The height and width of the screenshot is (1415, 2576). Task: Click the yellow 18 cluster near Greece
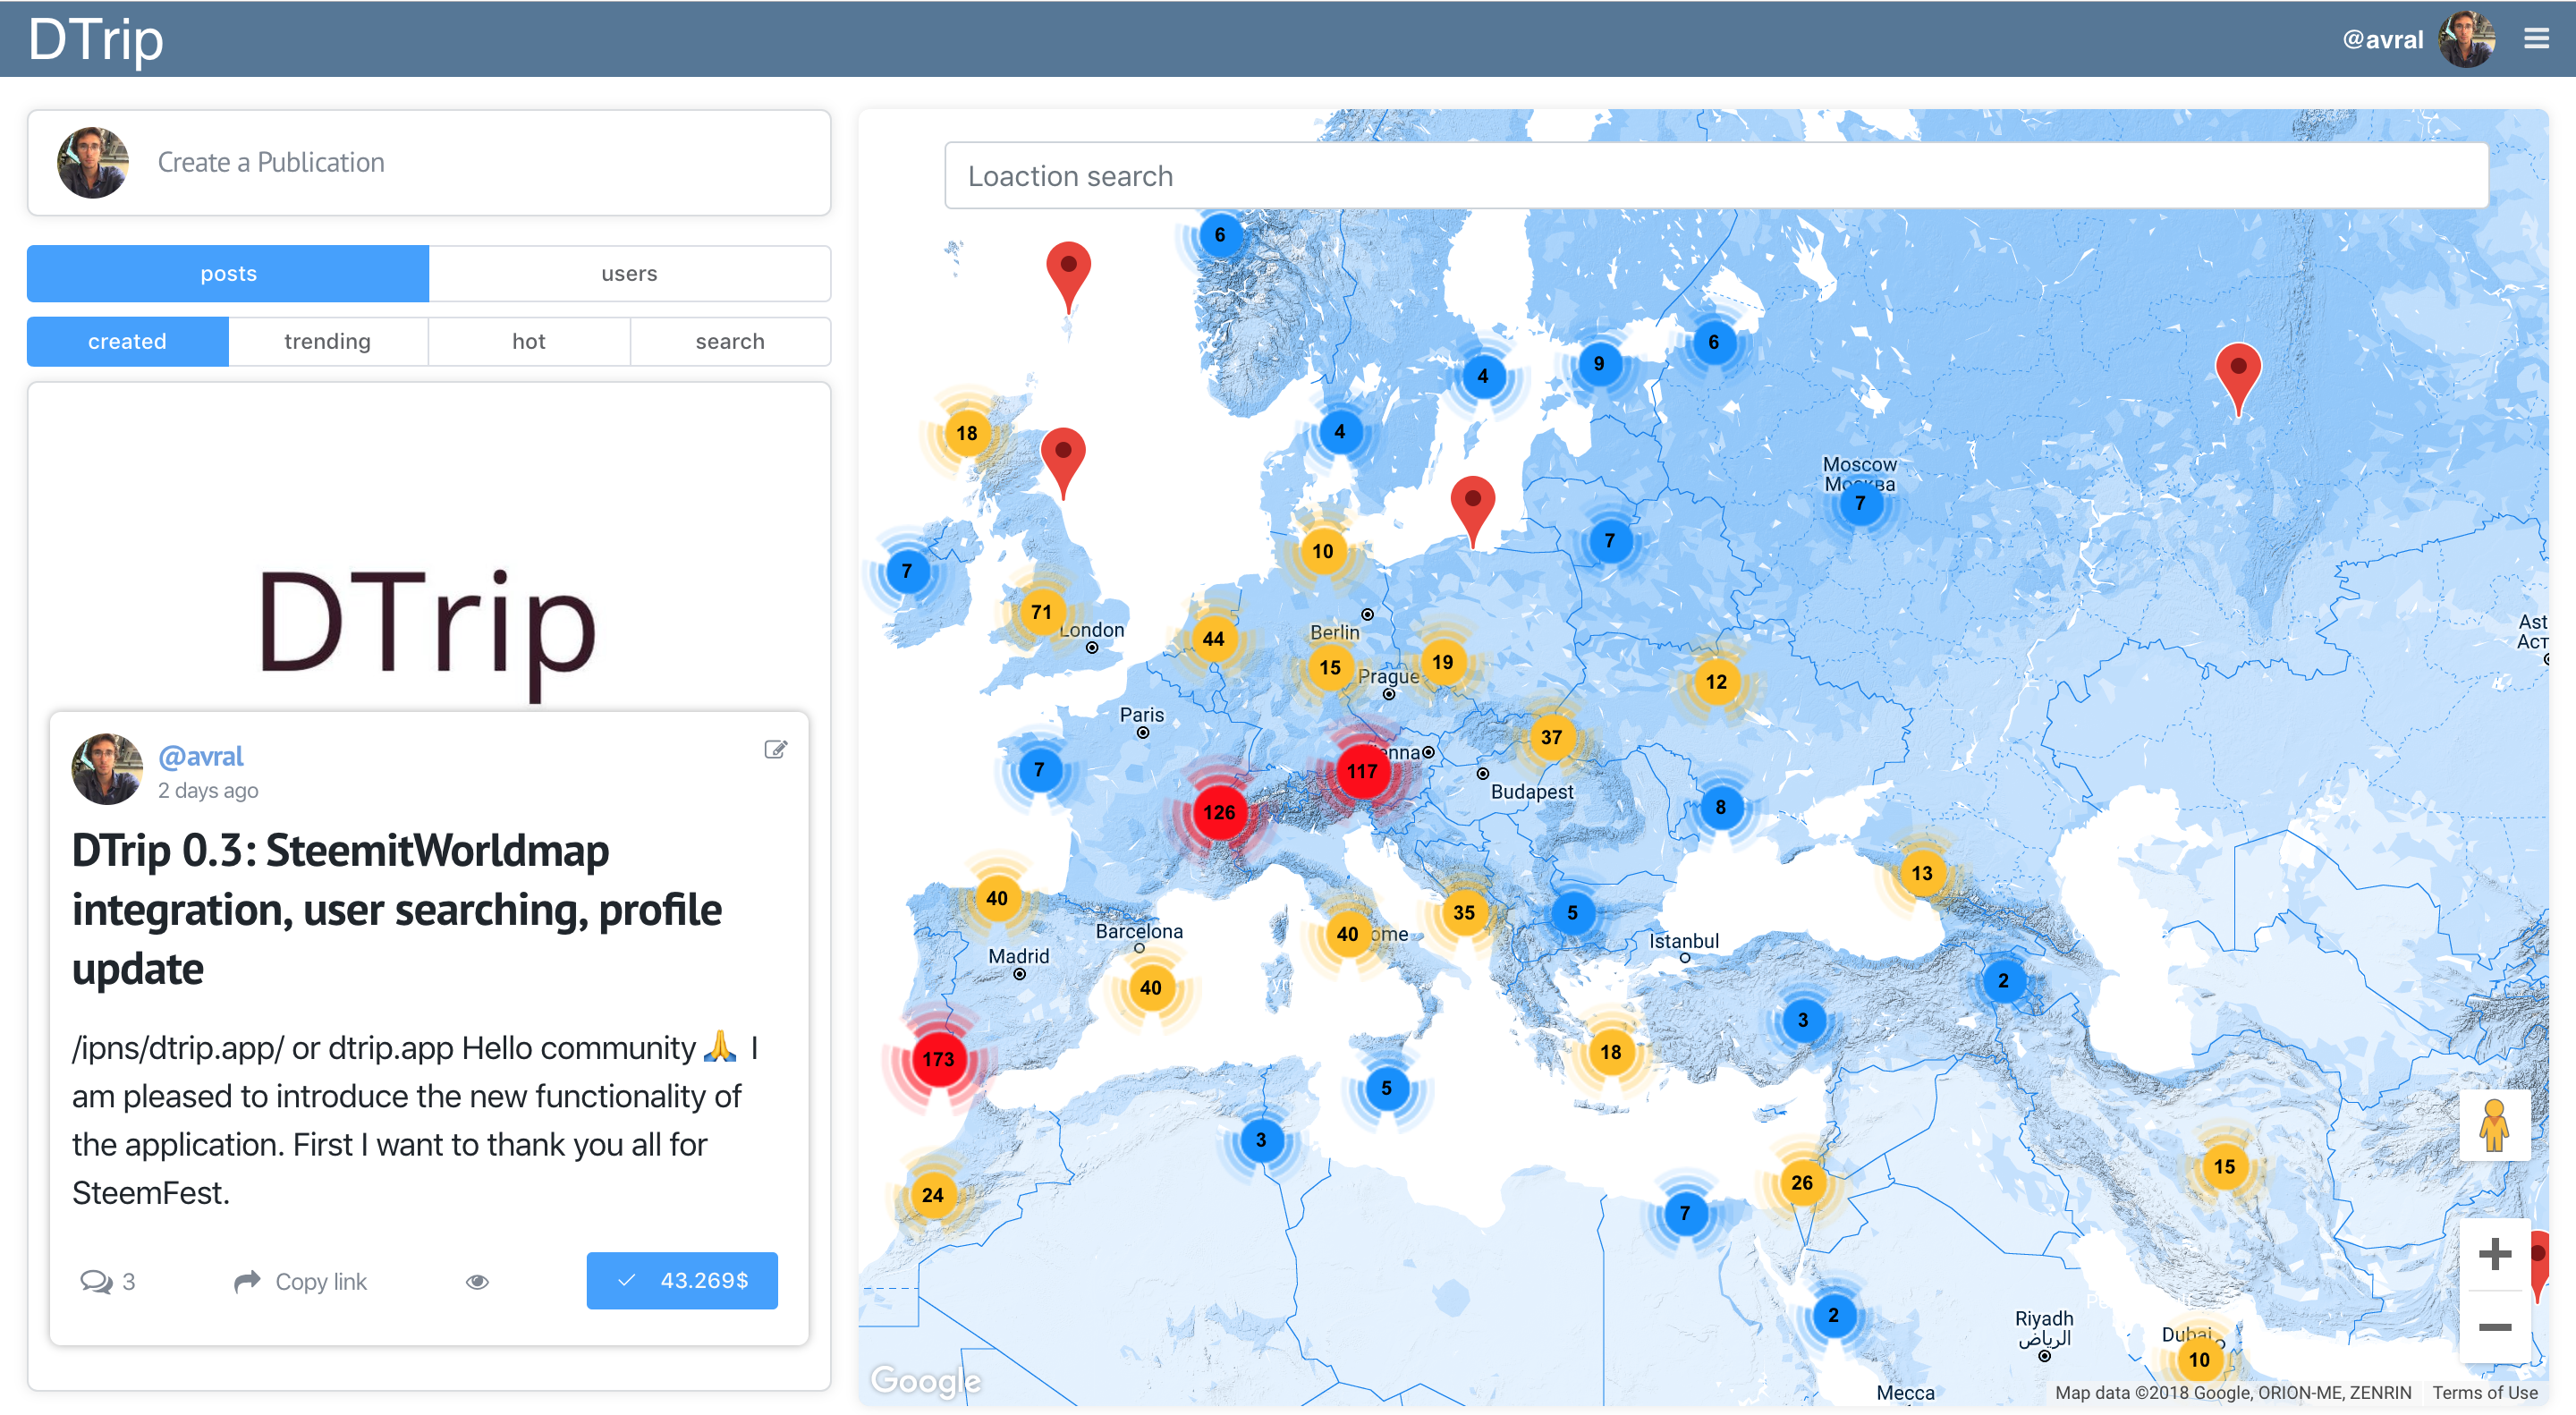pyautogui.click(x=1610, y=1051)
